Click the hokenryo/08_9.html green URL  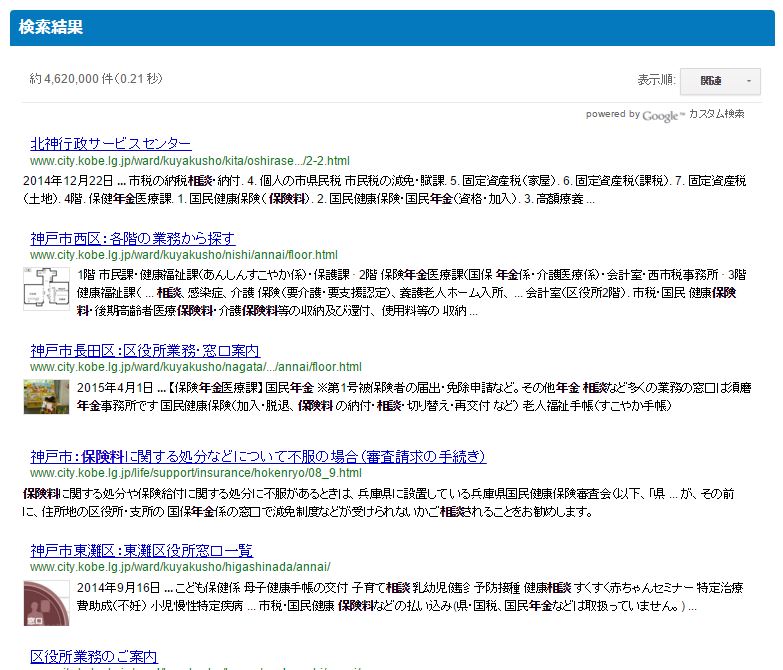[196, 472]
